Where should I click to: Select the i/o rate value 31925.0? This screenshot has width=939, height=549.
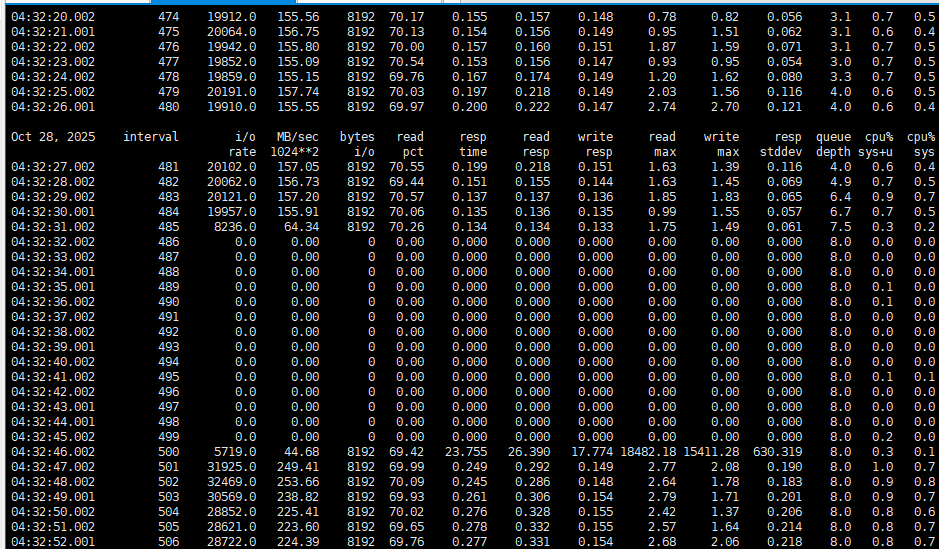tap(231, 467)
